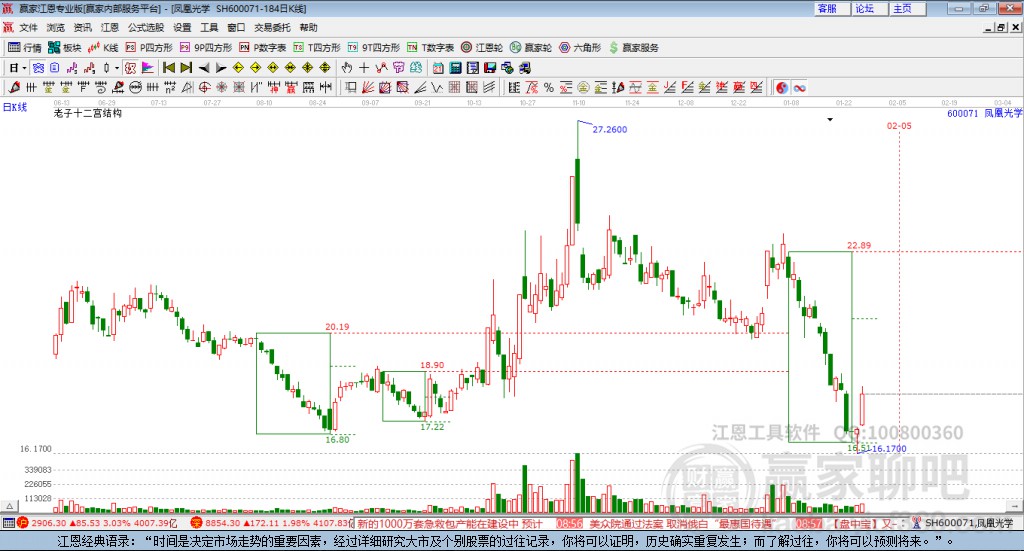The width and height of the screenshot is (1024, 551).
Task: Toggle the boxed red 权 icon
Action: (130, 68)
